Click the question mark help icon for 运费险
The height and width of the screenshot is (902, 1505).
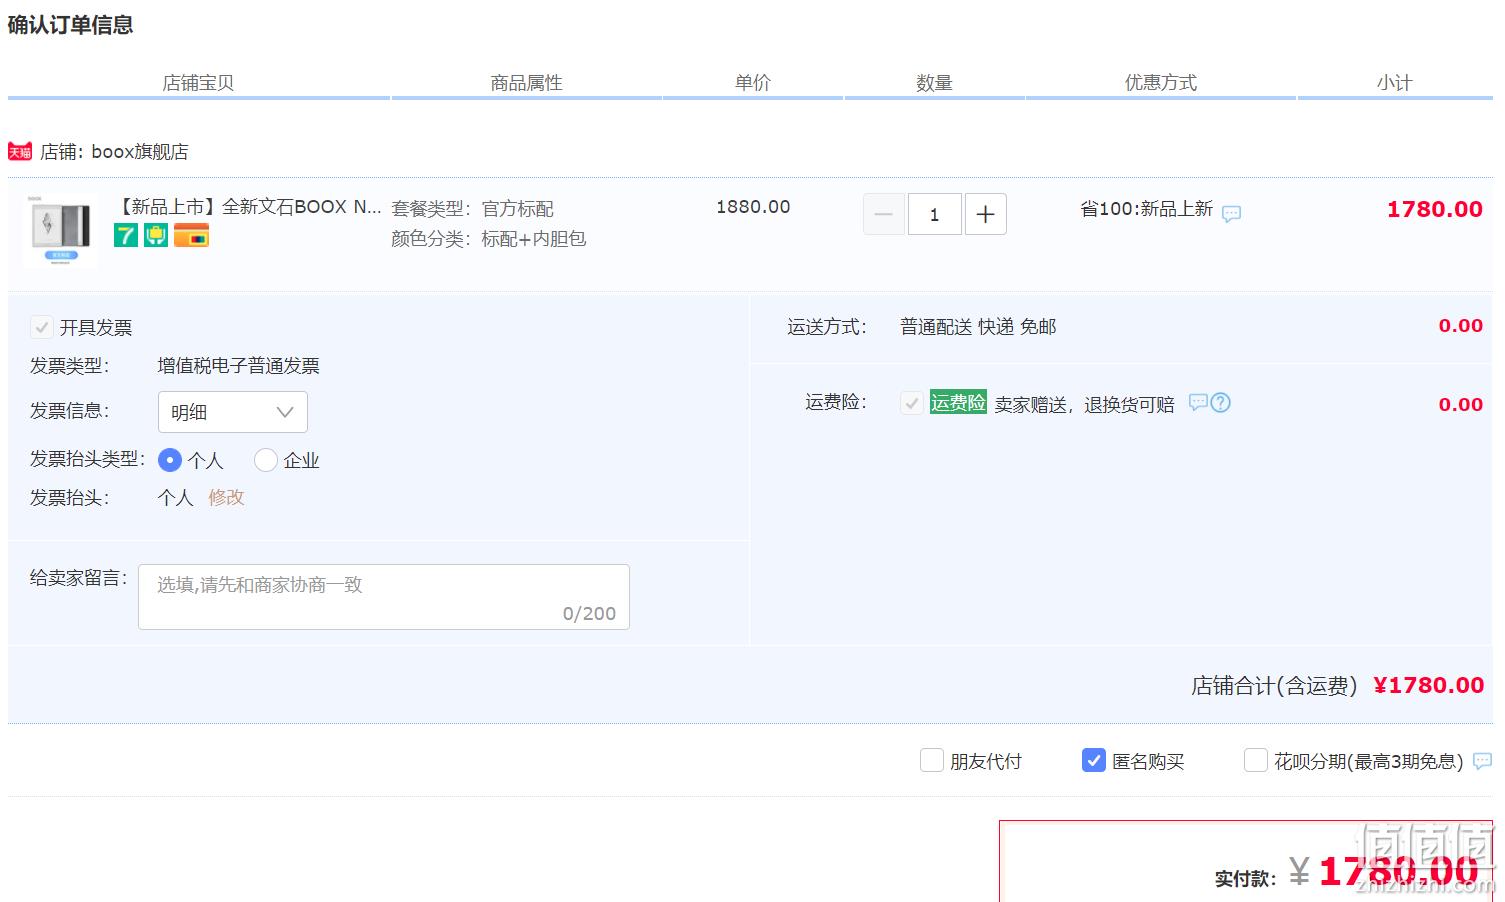[x=1221, y=402]
